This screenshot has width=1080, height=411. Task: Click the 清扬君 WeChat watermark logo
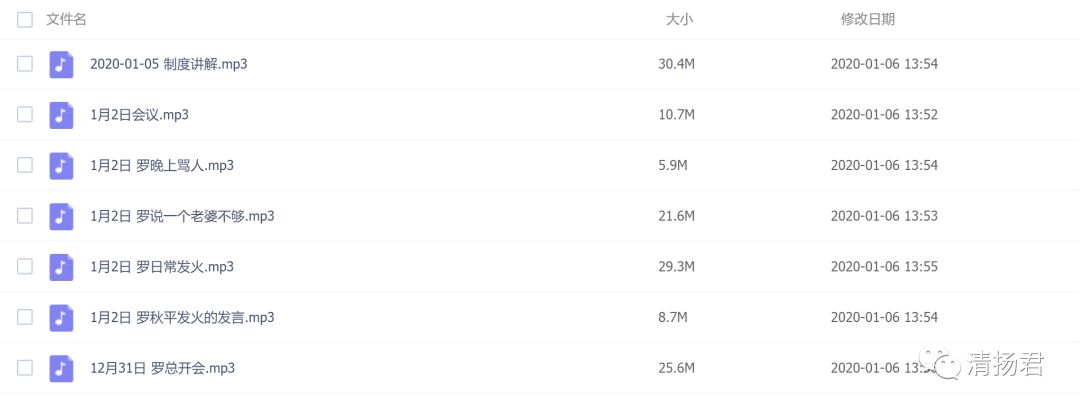(981, 363)
